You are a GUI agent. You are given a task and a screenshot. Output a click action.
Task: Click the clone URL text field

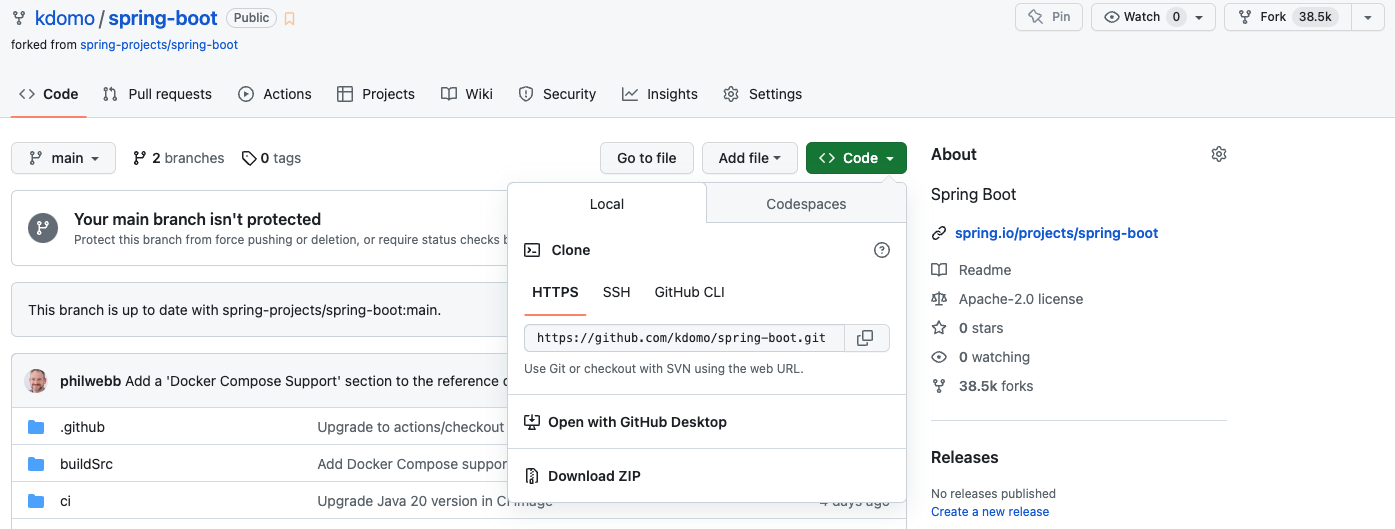[684, 338]
